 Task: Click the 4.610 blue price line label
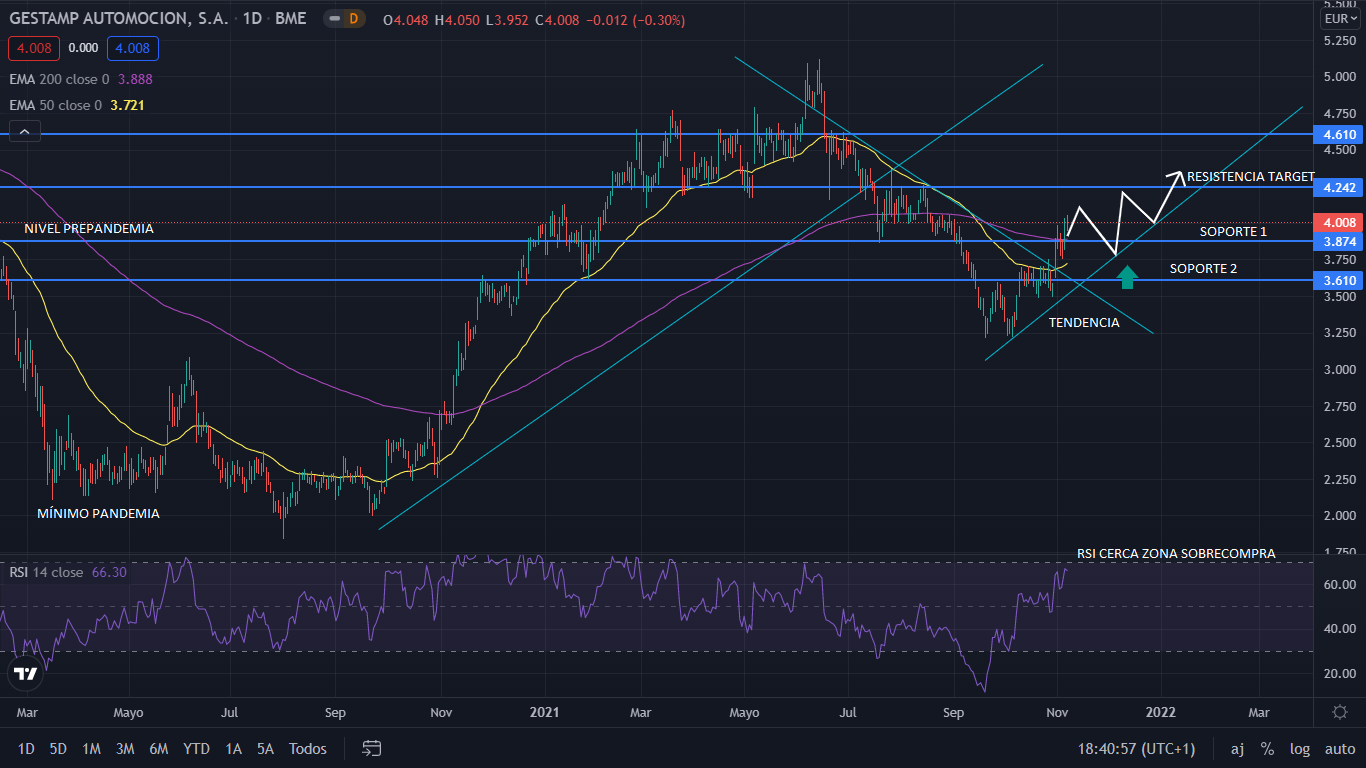(1339, 134)
